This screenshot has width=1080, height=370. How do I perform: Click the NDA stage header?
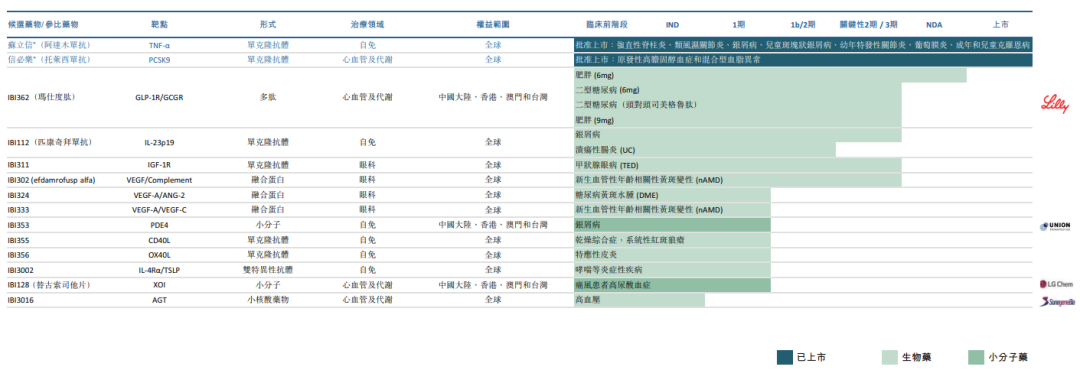pos(934,25)
